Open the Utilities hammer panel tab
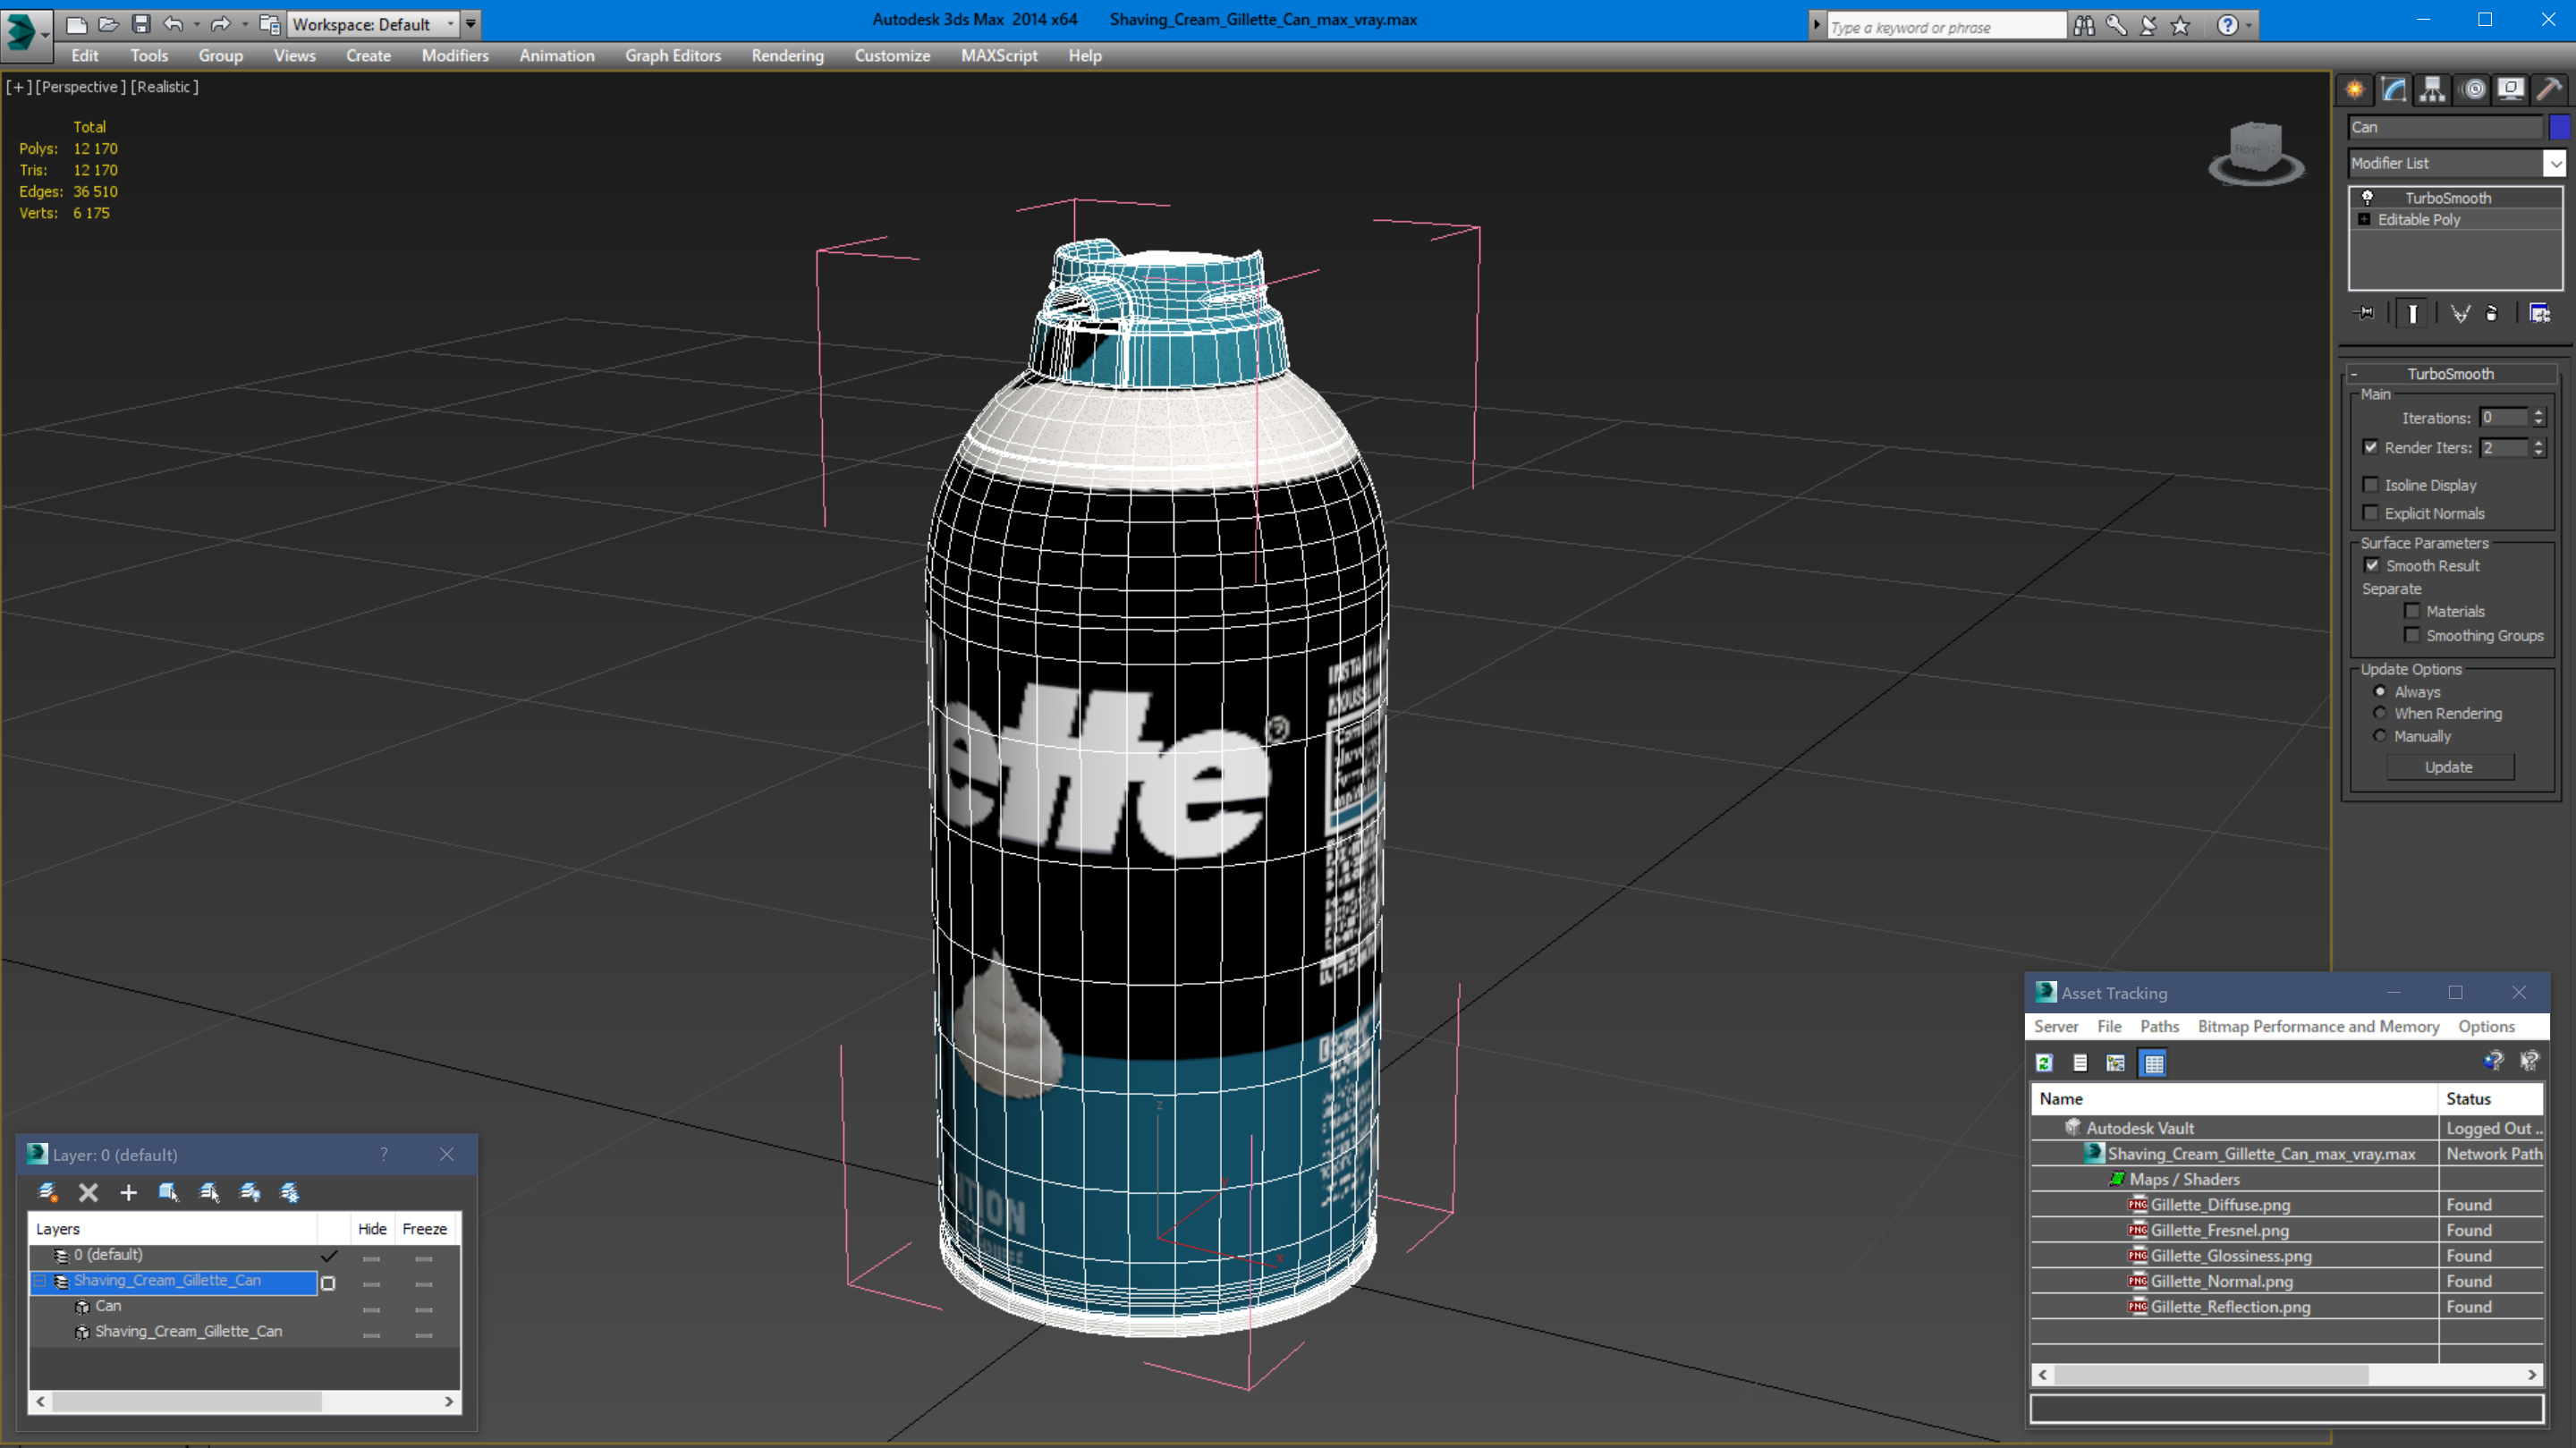 click(2550, 90)
